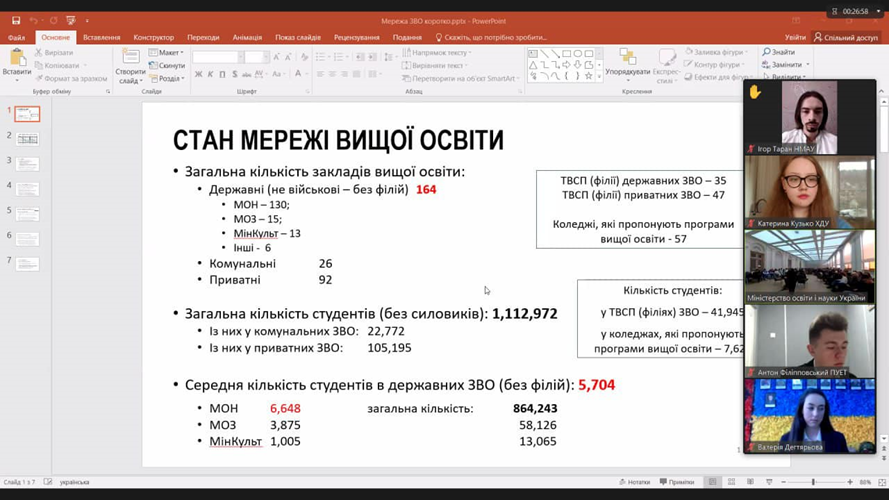The width and height of the screenshot is (889, 500).
Task: Click the increase list level icon
Action: tap(372, 57)
